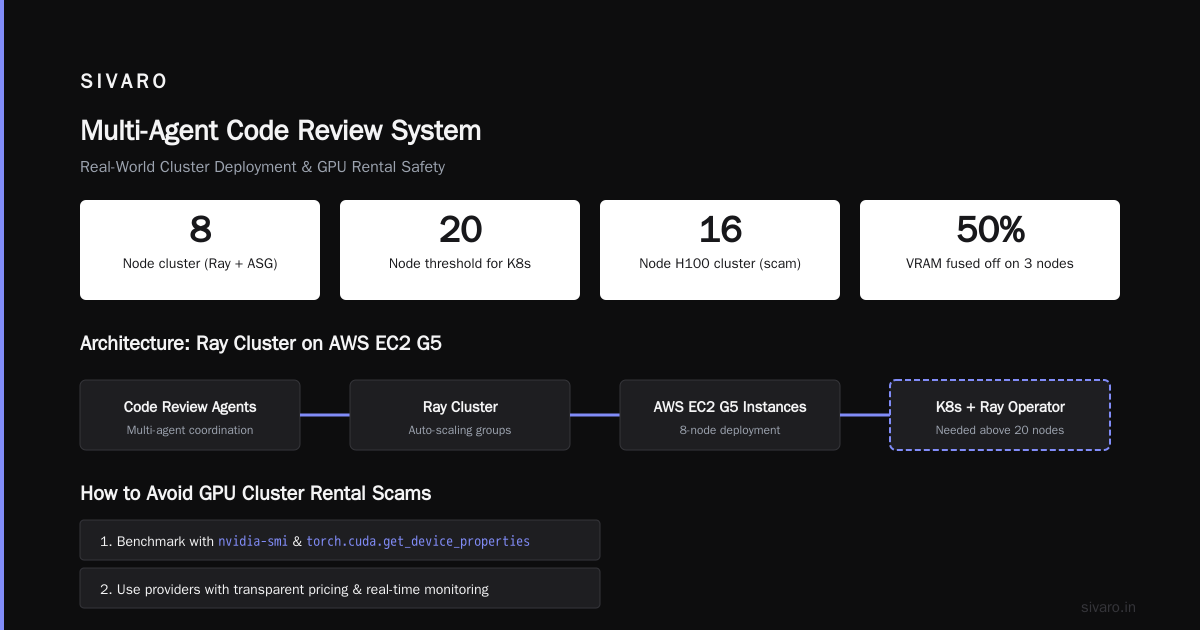Viewport: 1200px width, 630px height.
Task: Select the transparent pricing tip row
Action: pyautogui.click(x=340, y=588)
